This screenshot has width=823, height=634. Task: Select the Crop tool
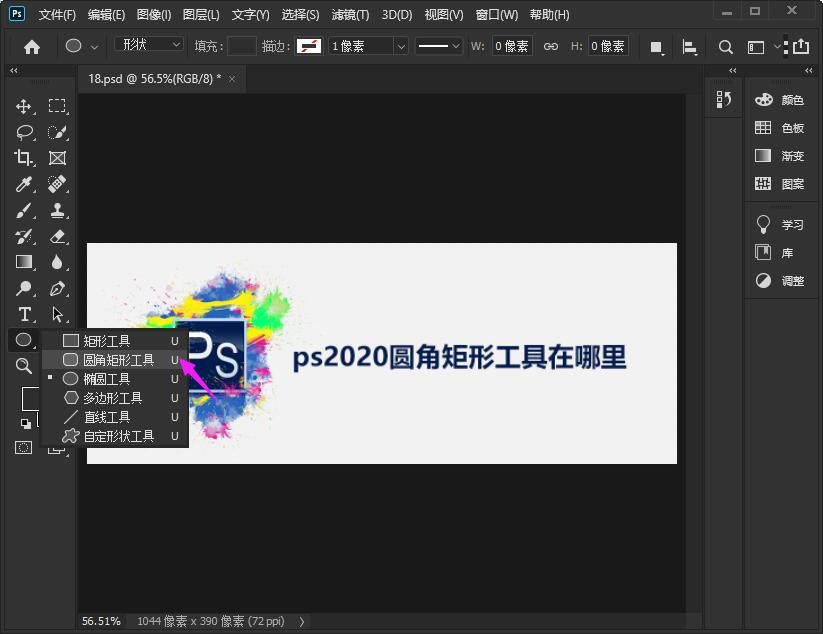coord(24,157)
